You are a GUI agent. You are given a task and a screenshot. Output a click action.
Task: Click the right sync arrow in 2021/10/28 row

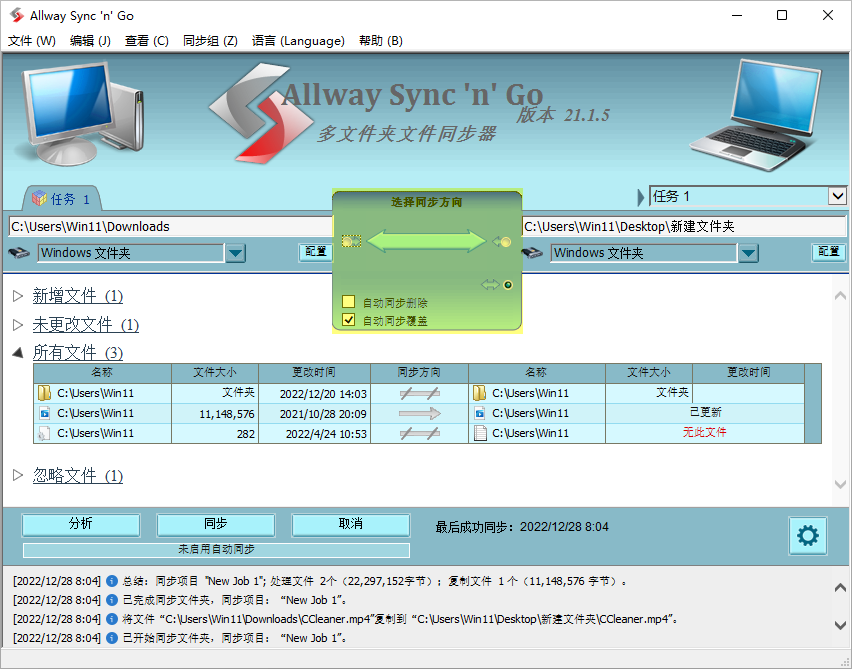tap(419, 414)
